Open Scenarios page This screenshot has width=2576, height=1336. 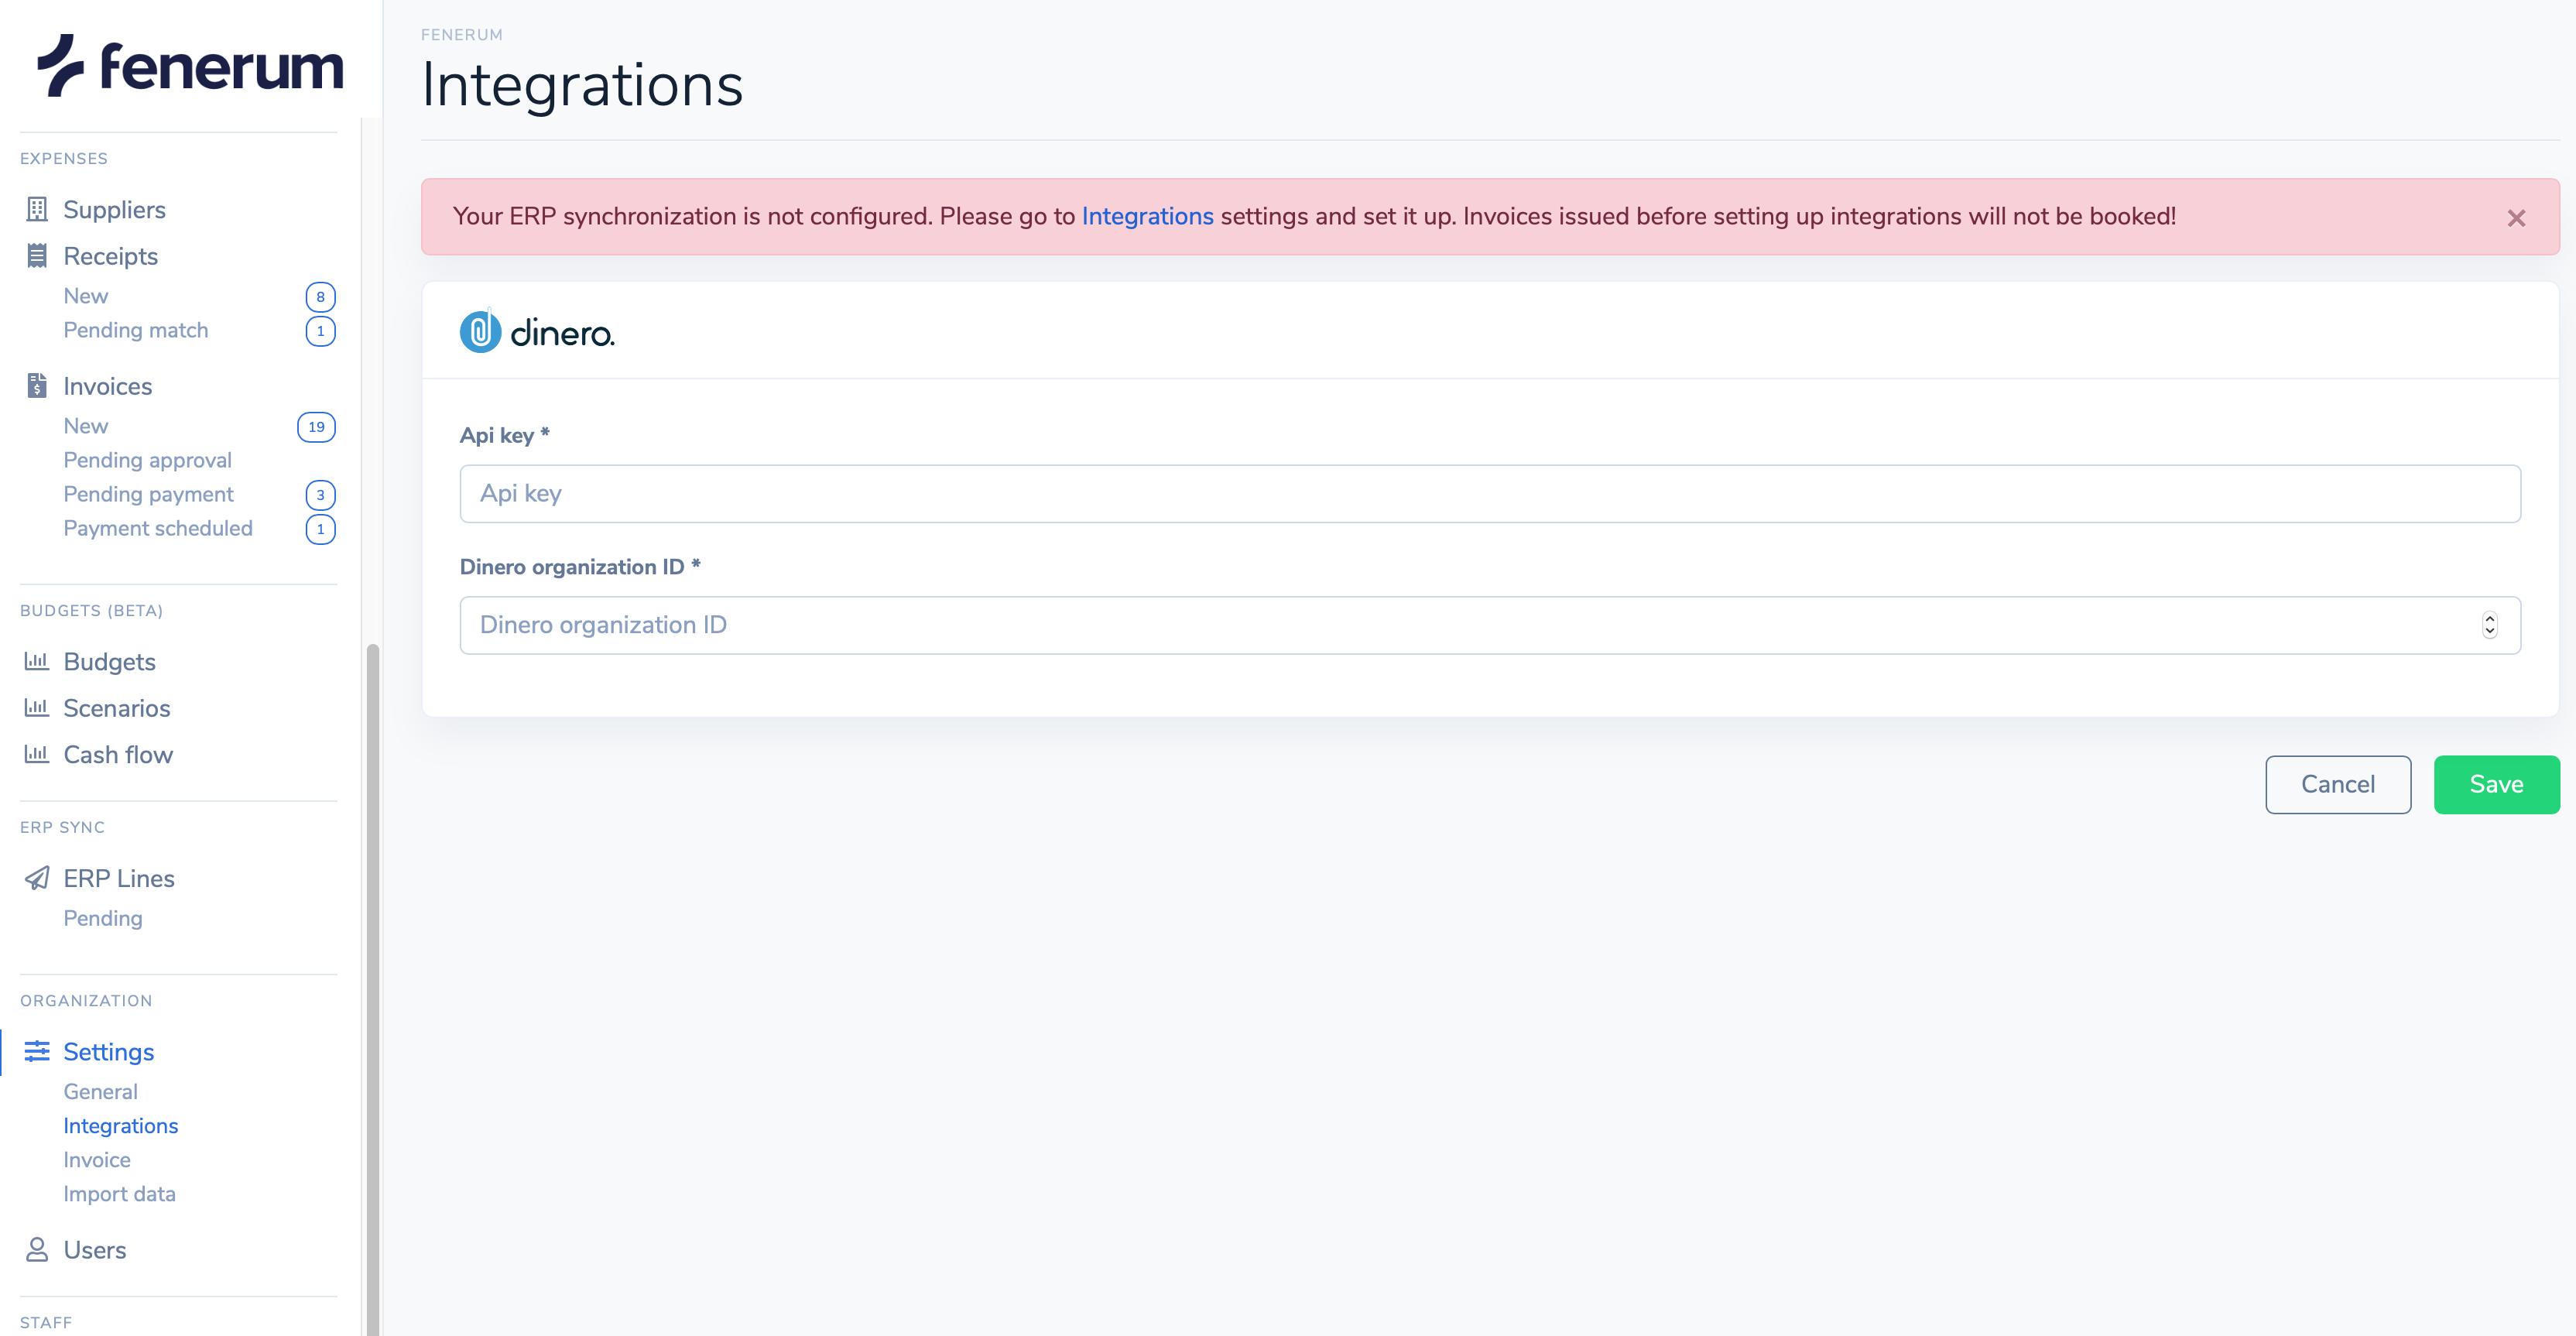click(116, 708)
